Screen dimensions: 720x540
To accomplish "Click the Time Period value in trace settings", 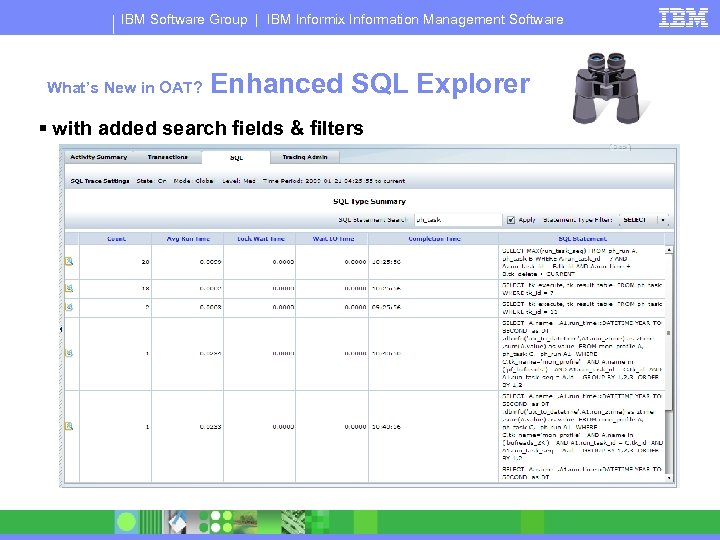I will [355, 181].
